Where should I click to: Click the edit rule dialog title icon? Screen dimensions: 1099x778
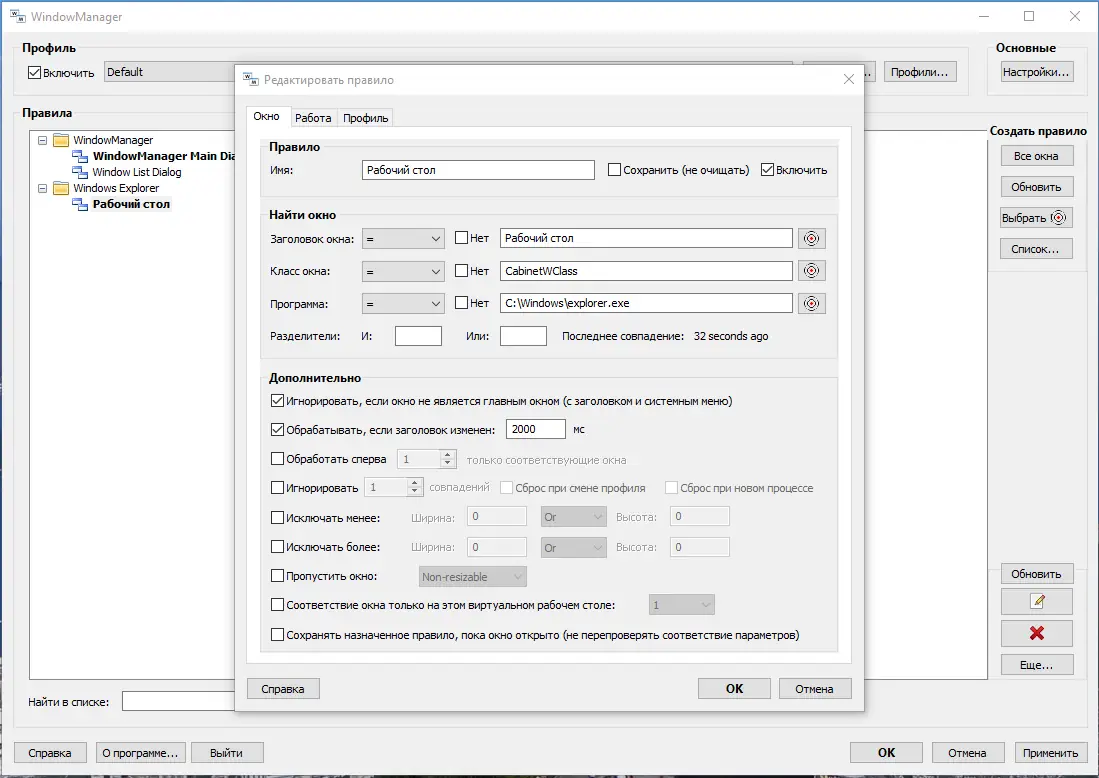coord(250,79)
